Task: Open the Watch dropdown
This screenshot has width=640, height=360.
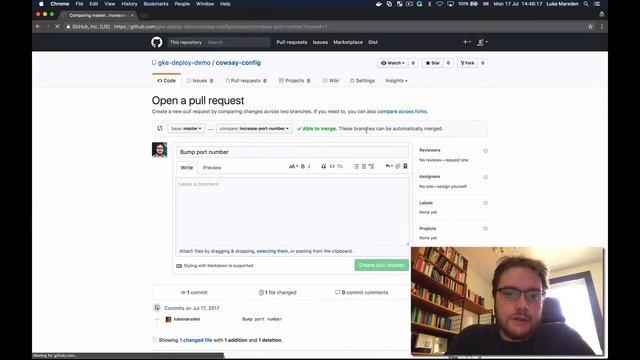Action: (x=393, y=63)
